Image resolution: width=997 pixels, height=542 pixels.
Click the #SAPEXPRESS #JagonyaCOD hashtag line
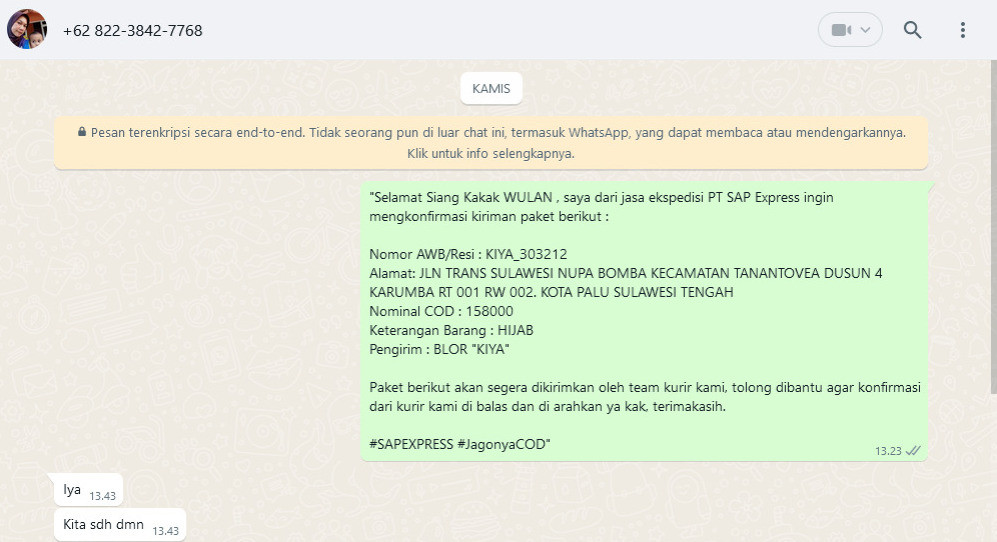(460, 444)
